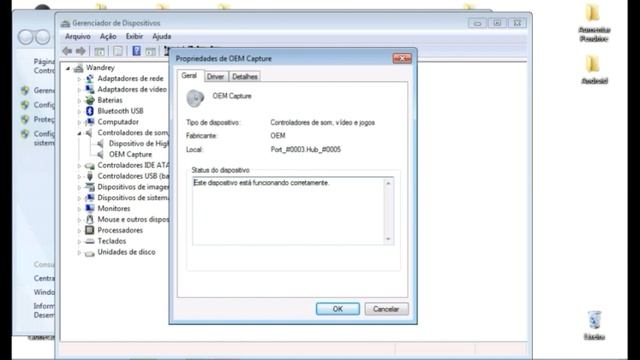Screen dimensions: 640x360
Task: Expand Unidades de disco node
Action: point(79,252)
